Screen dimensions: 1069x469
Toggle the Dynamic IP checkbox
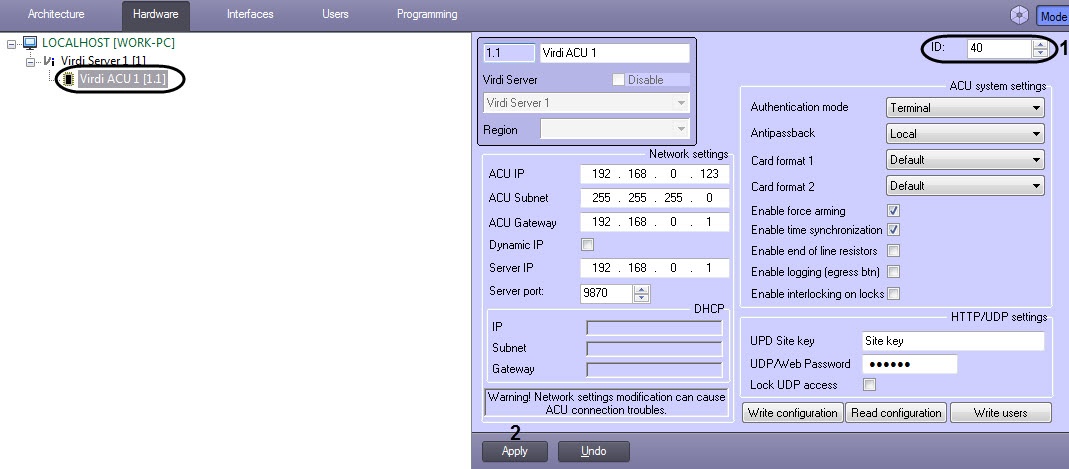tap(587, 245)
